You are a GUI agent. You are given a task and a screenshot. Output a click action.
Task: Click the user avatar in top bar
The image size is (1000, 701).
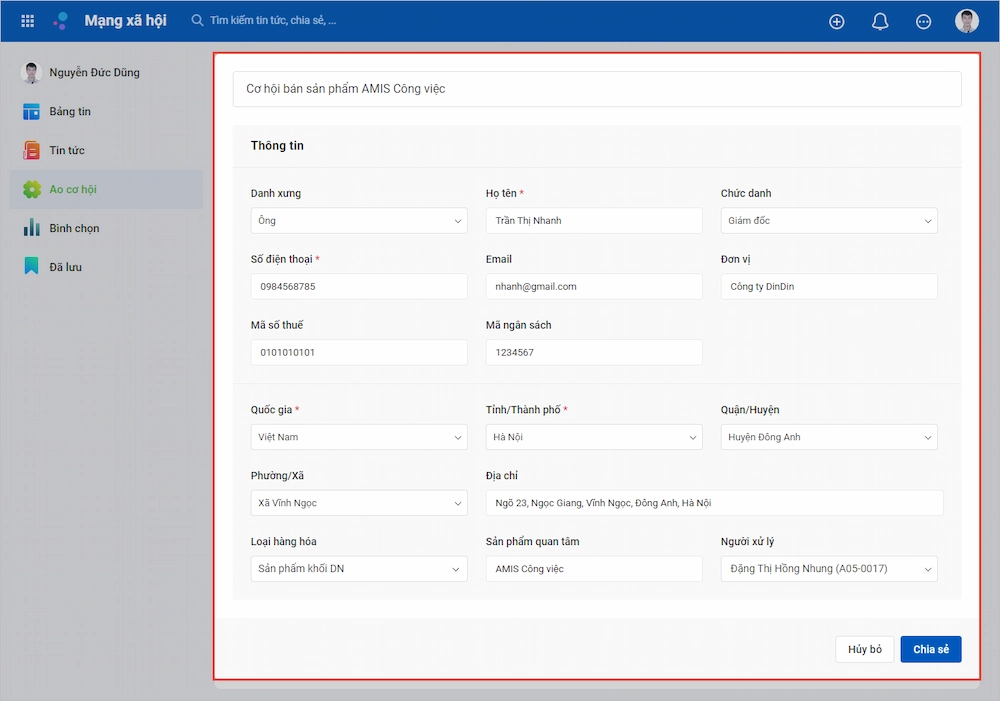[x=967, y=21]
